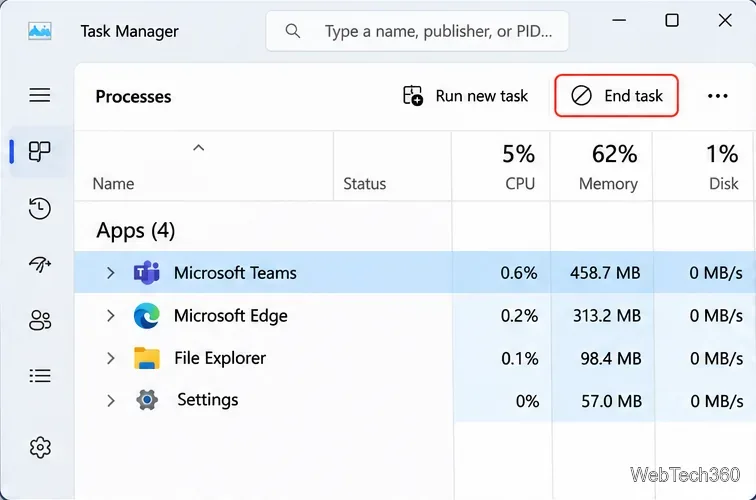756x500 pixels.
Task: Select the Settings row name
Action: 207,400
